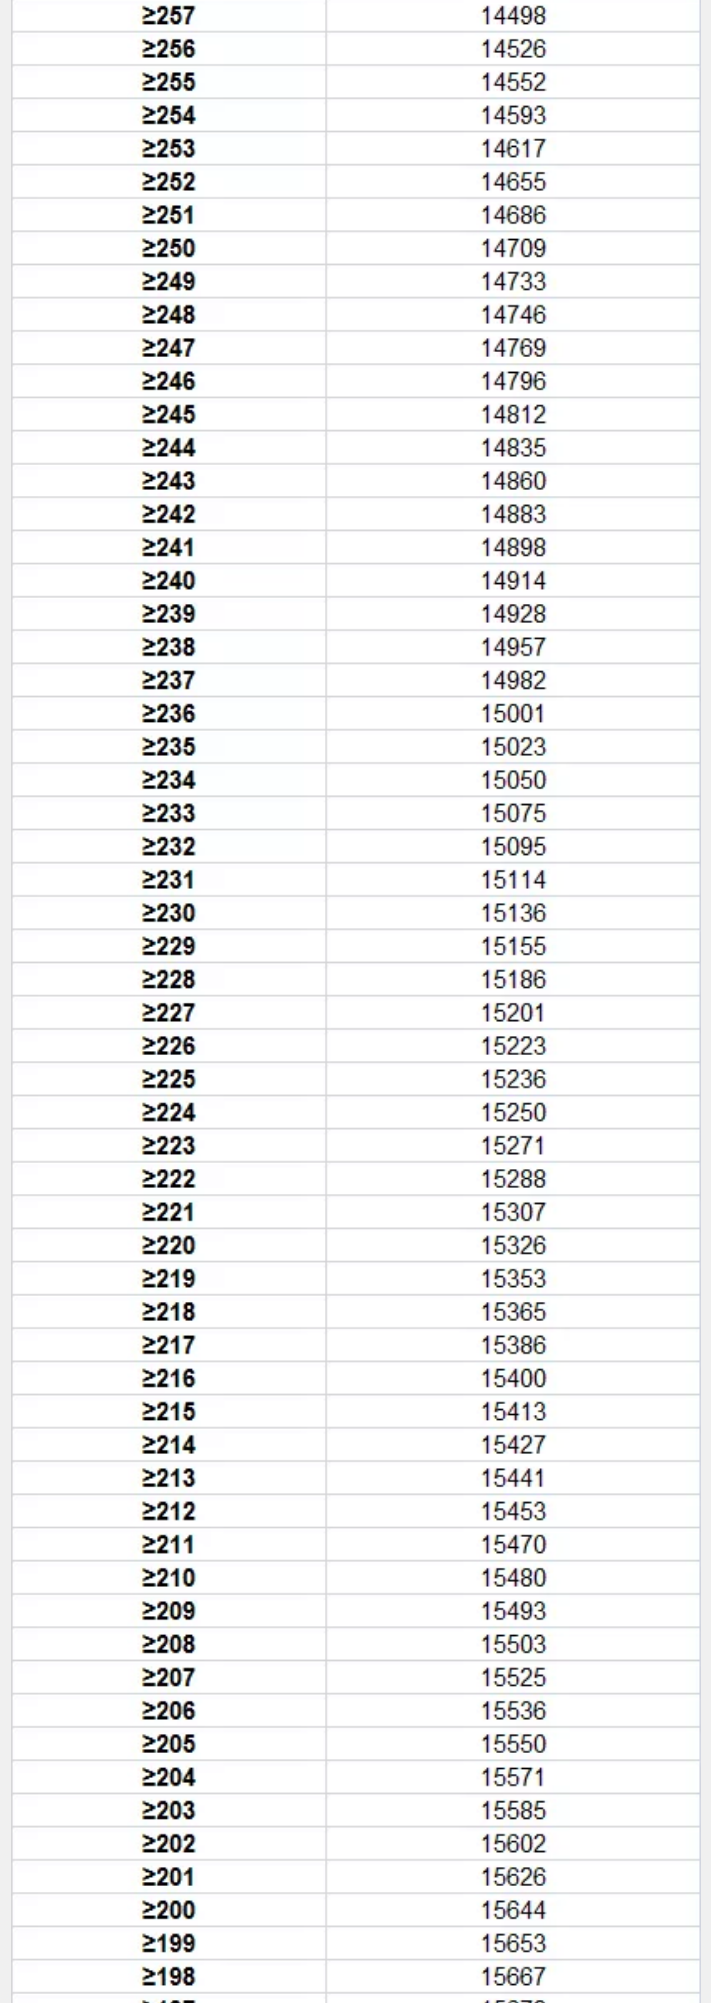The height and width of the screenshot is (2003, 711).
Task: Click the ≥217 row label
Action: [168, 1345]
